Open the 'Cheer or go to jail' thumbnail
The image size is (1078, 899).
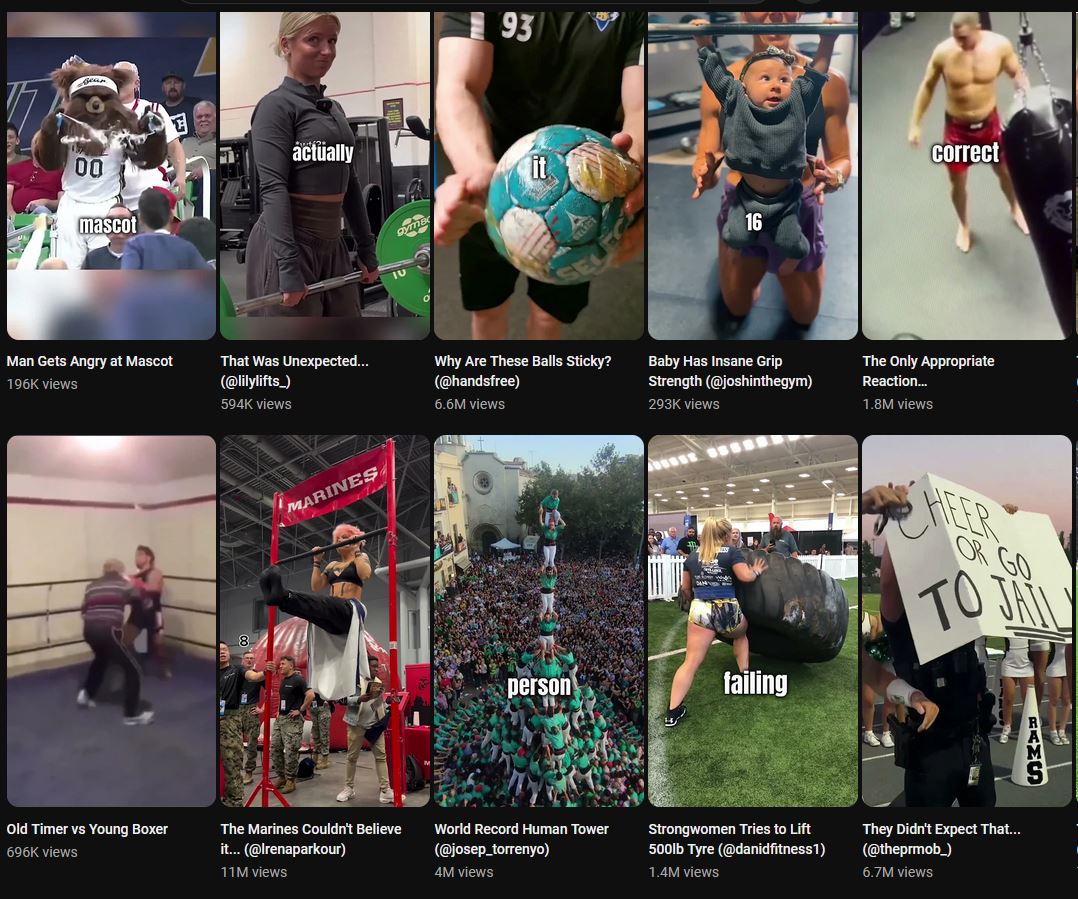(967, 621)
